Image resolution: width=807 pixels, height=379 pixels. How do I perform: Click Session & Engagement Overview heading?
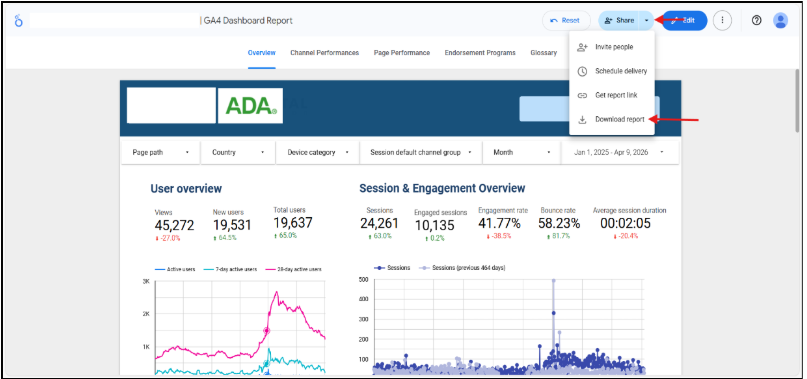pyautogui.click(x=442, y=188)
